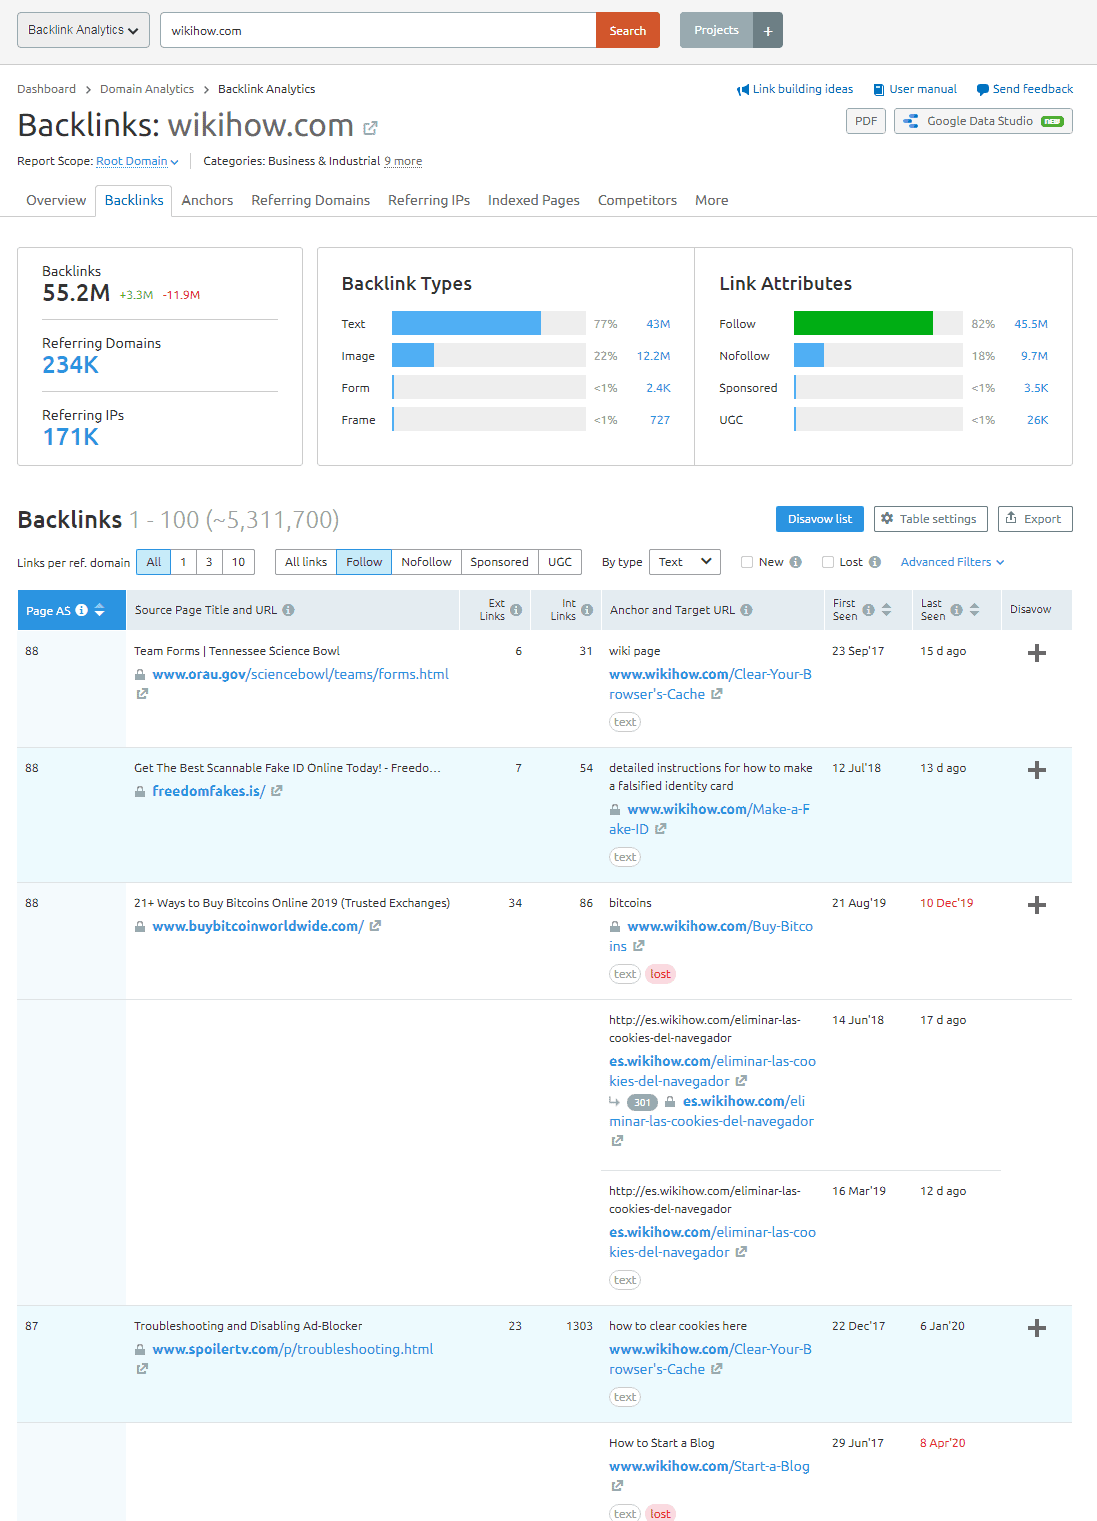Click sort arrows on Last Seen column
1097x1521 pixels.
(x=974, y=610)
